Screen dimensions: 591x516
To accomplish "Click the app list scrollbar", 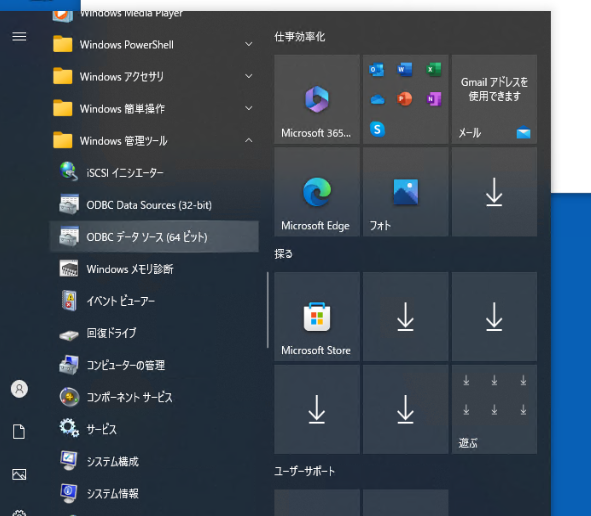I will point(268,310).
